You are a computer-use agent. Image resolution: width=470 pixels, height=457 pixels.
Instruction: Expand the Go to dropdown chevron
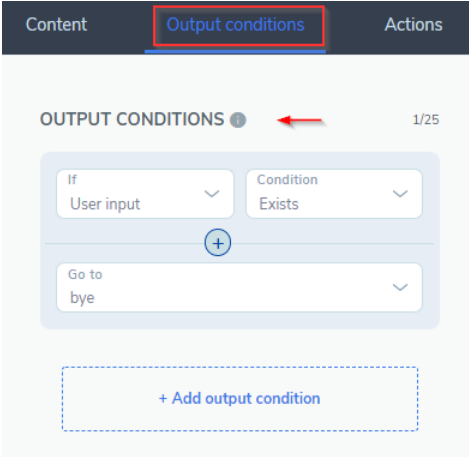tap(400, 287)
